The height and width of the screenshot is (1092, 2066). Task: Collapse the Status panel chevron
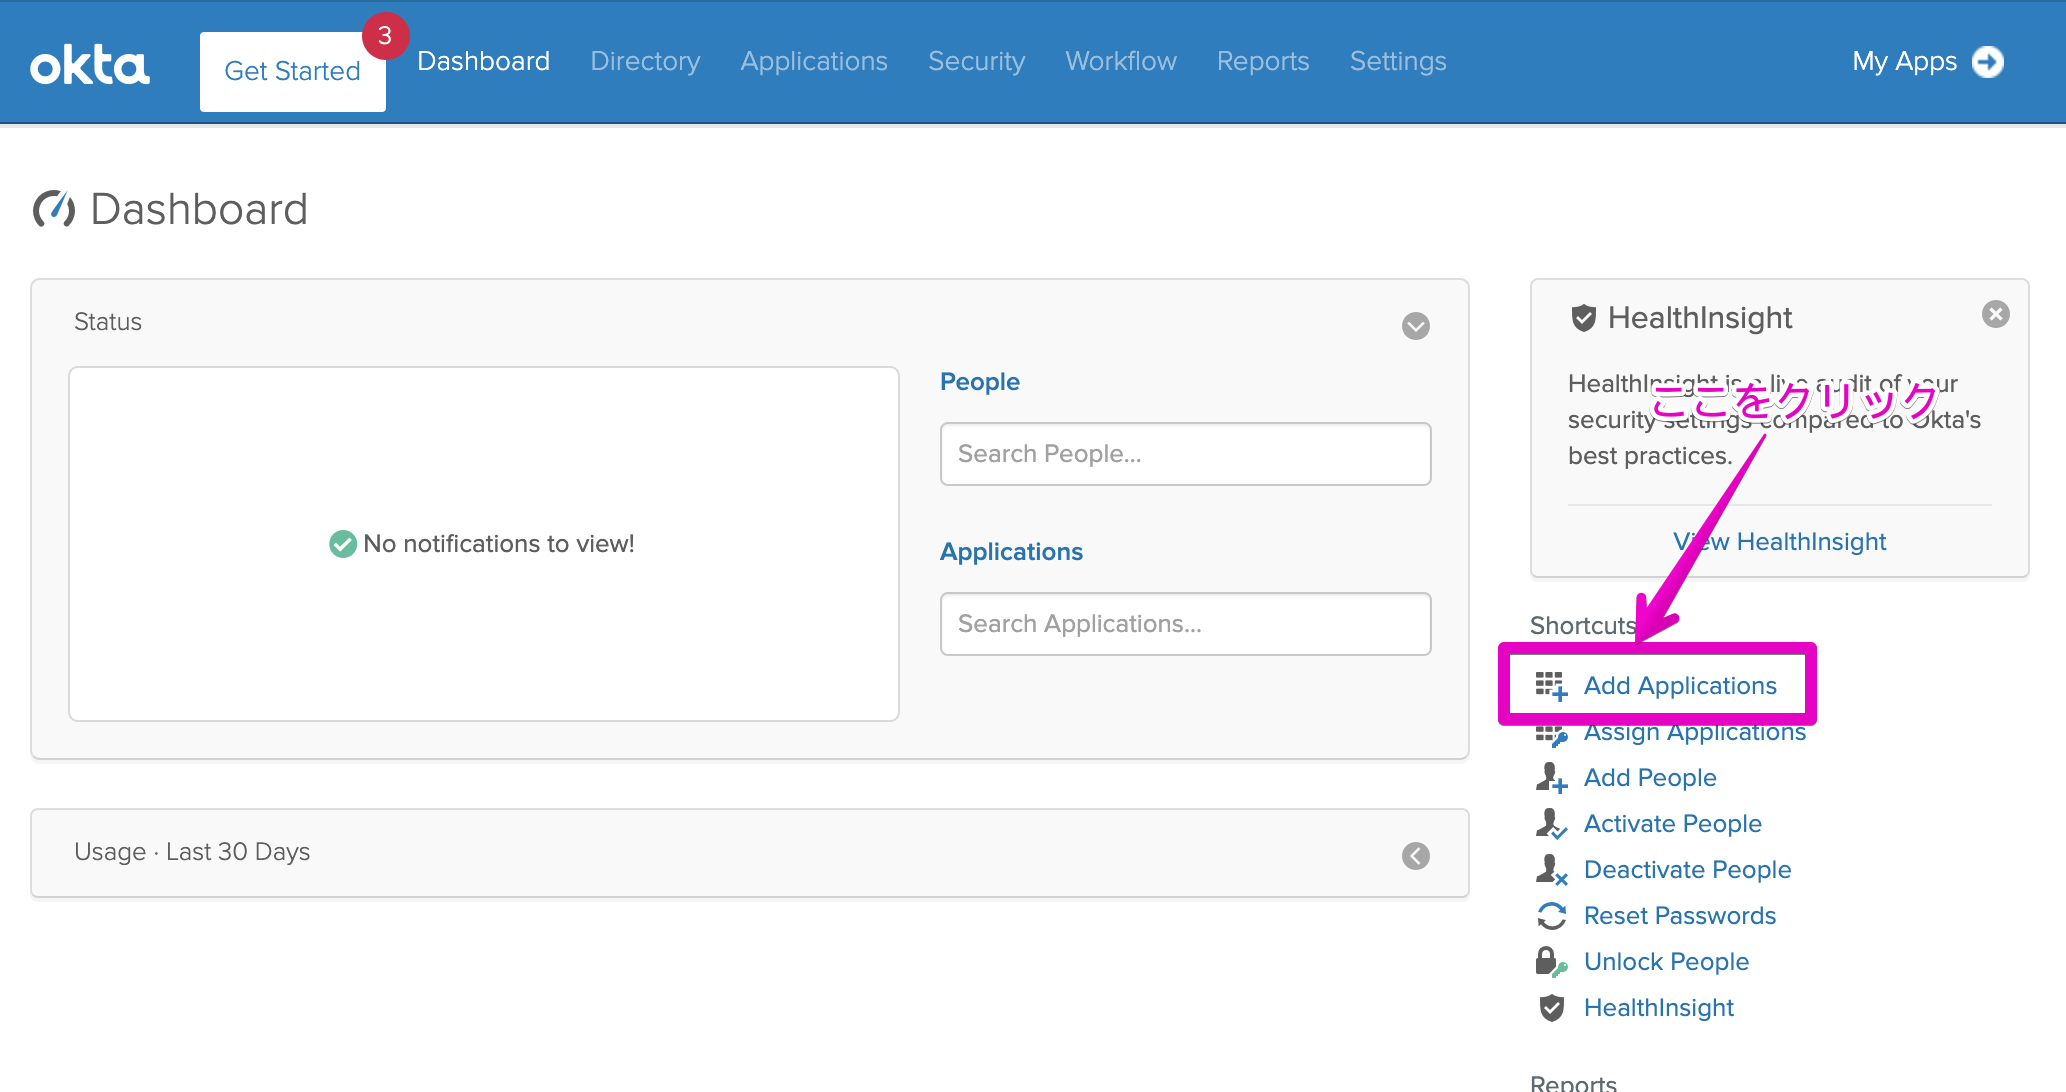1415,326
